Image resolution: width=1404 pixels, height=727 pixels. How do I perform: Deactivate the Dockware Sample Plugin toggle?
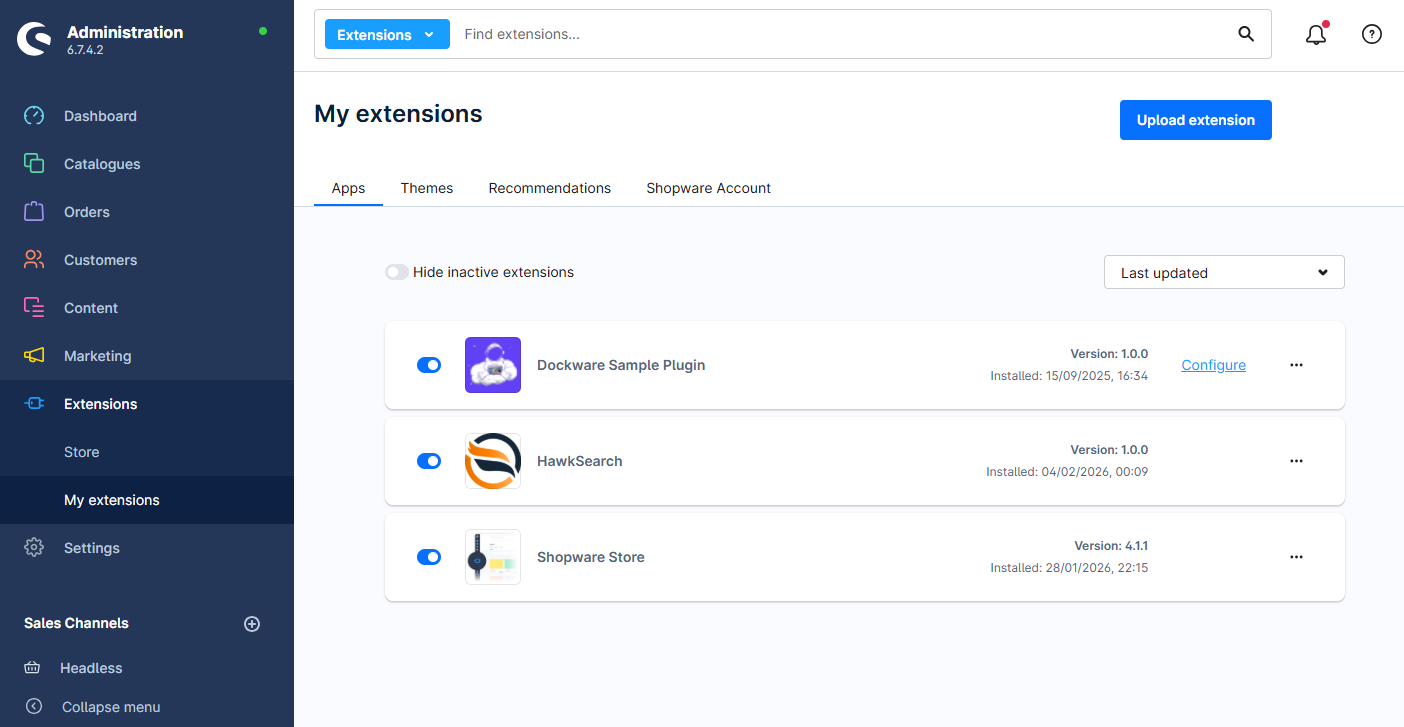(429, 365)
